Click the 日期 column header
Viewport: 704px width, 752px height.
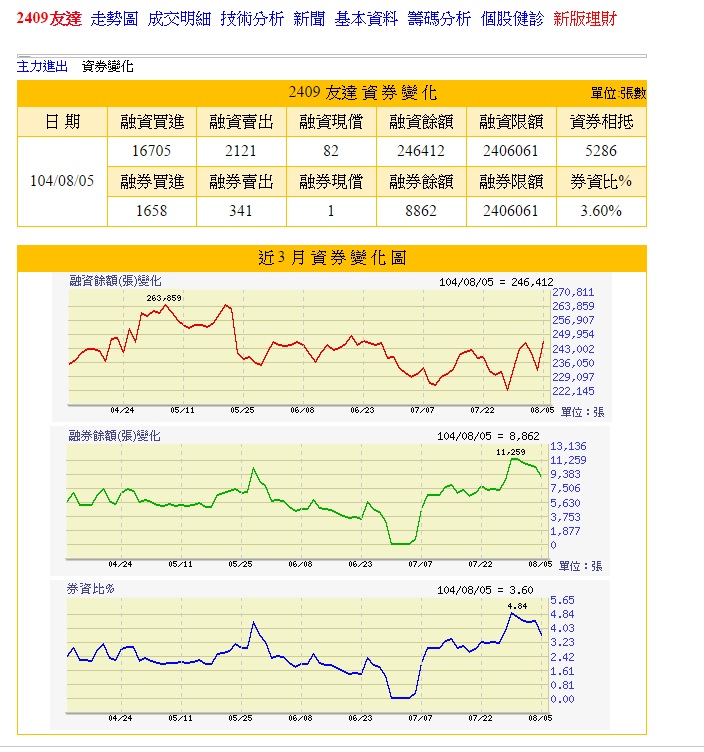pyautogui.click(x=62, y=122)
